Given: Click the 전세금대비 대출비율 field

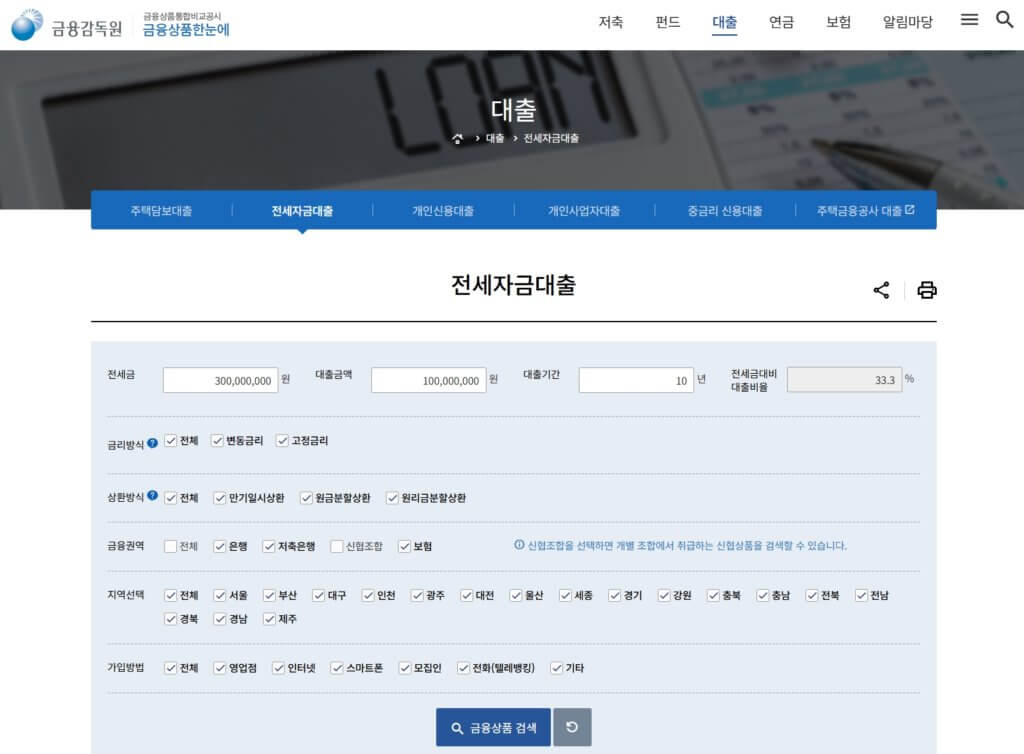Looking at the screenshot, I should tap(844, 379).
